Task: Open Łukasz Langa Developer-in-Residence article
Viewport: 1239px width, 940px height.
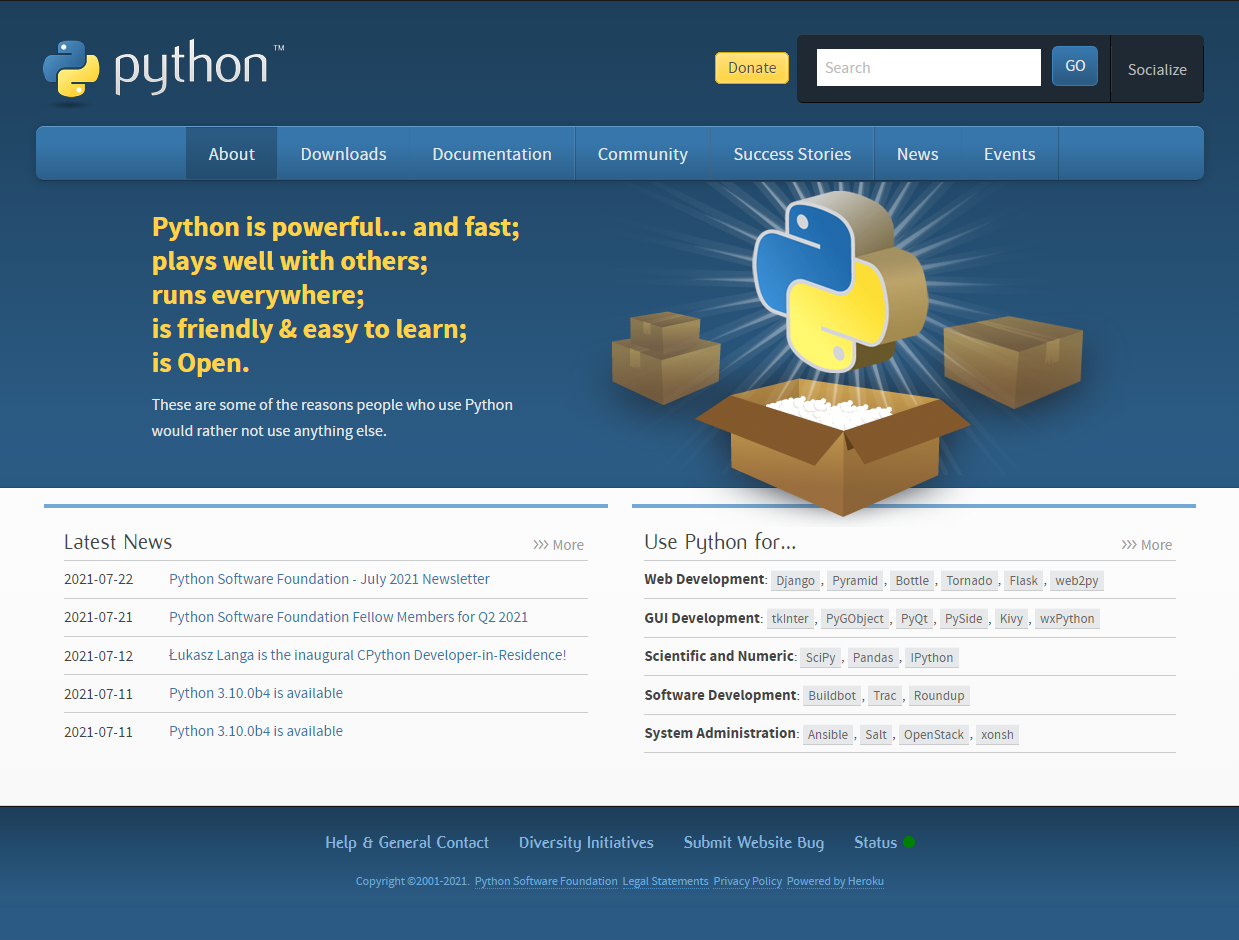Action: (x=368, y=655)
